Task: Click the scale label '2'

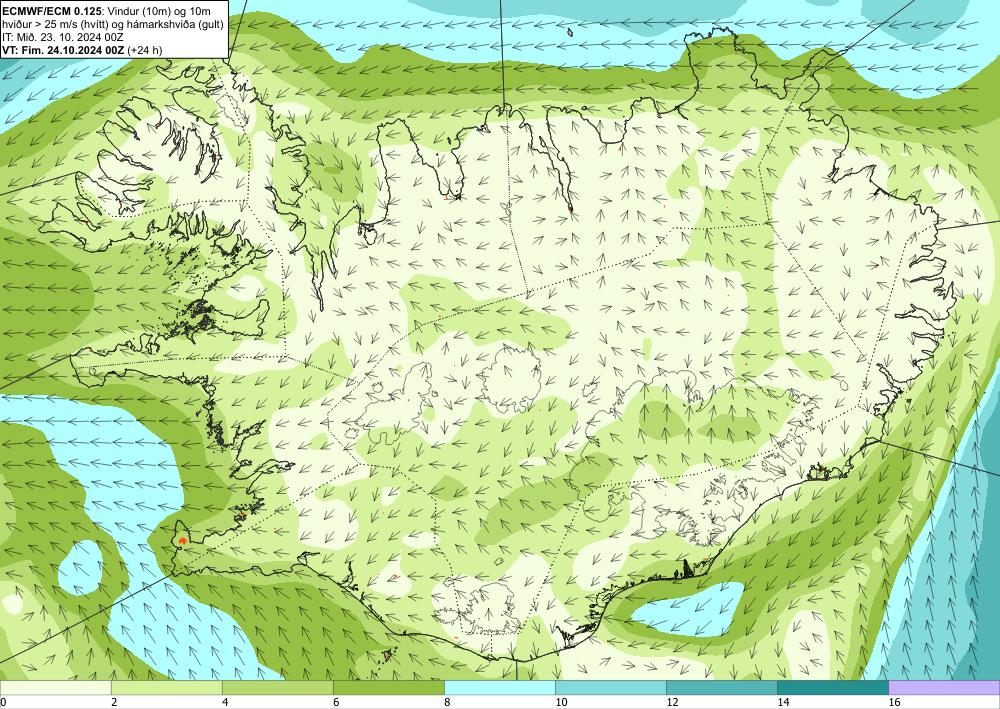Action: click(114, 703)
